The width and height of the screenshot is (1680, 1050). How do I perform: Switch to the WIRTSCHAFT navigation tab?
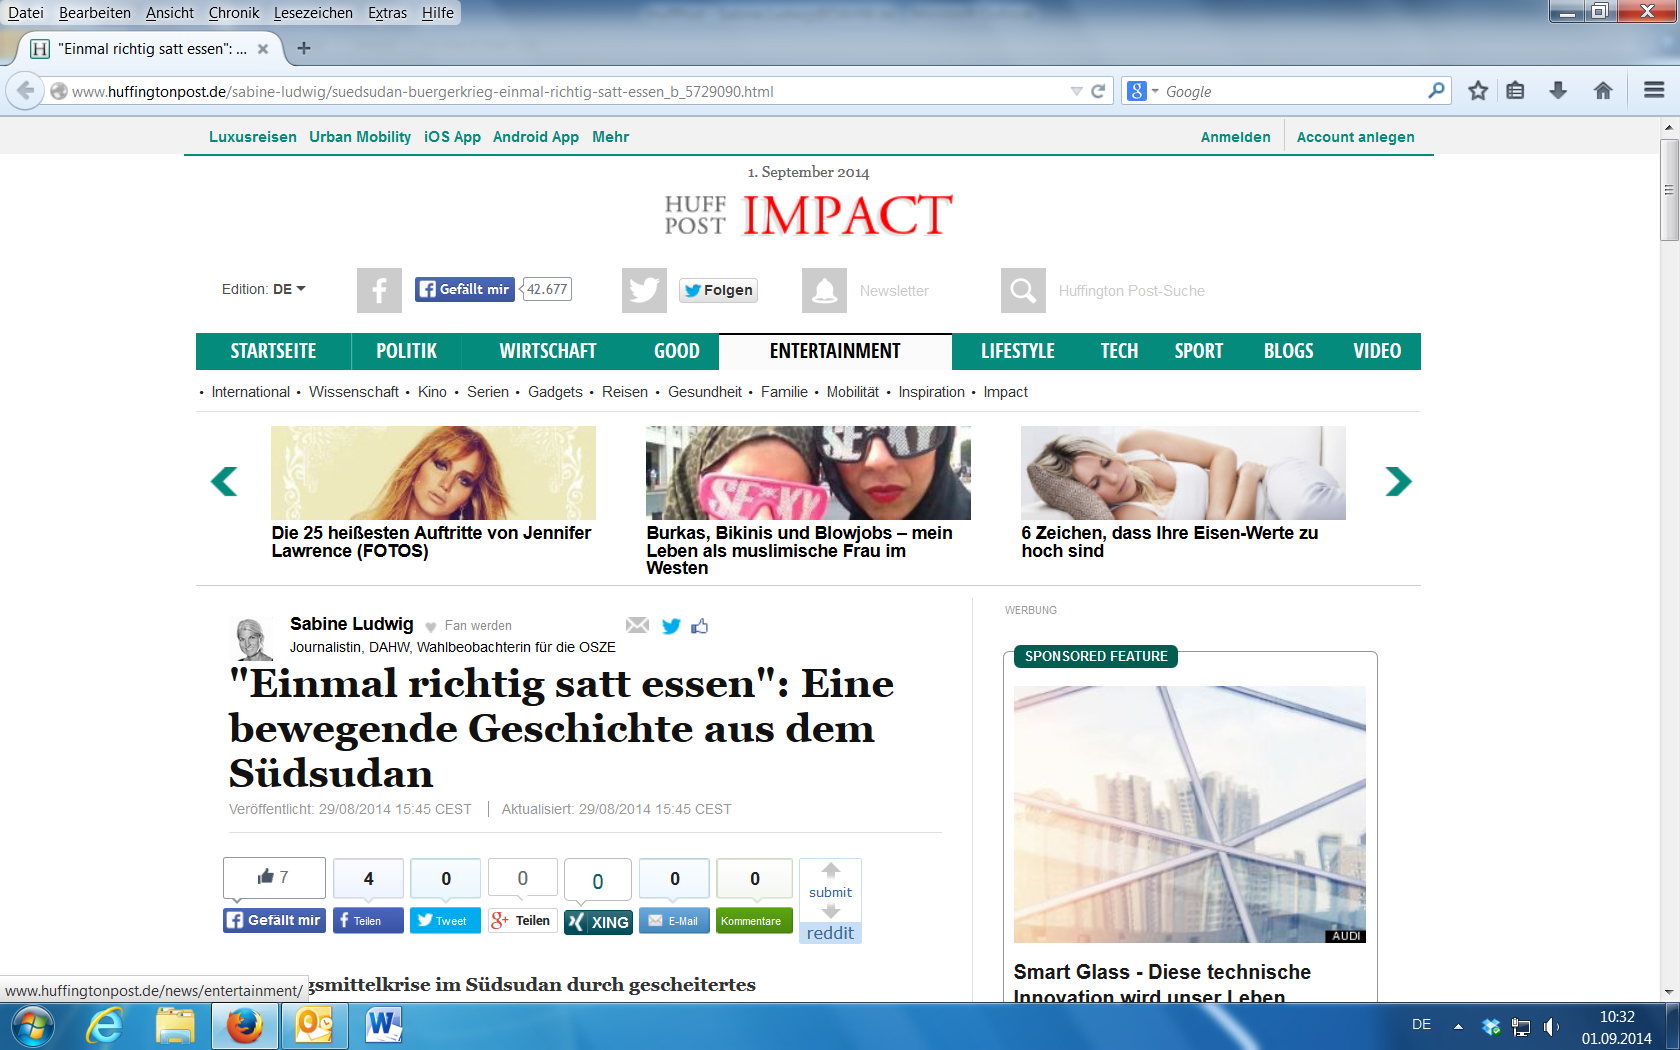[547, 351]
